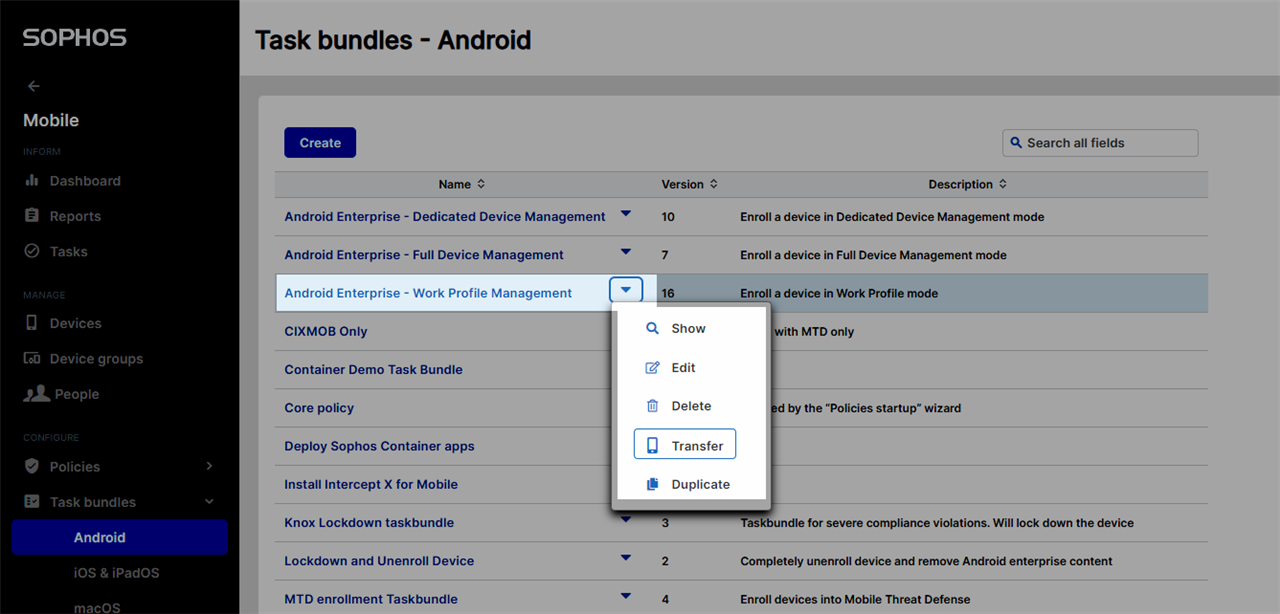
Task: Open Install Intercept X for Mobile link
Action: pyautogui.click(x=371, y=484)
